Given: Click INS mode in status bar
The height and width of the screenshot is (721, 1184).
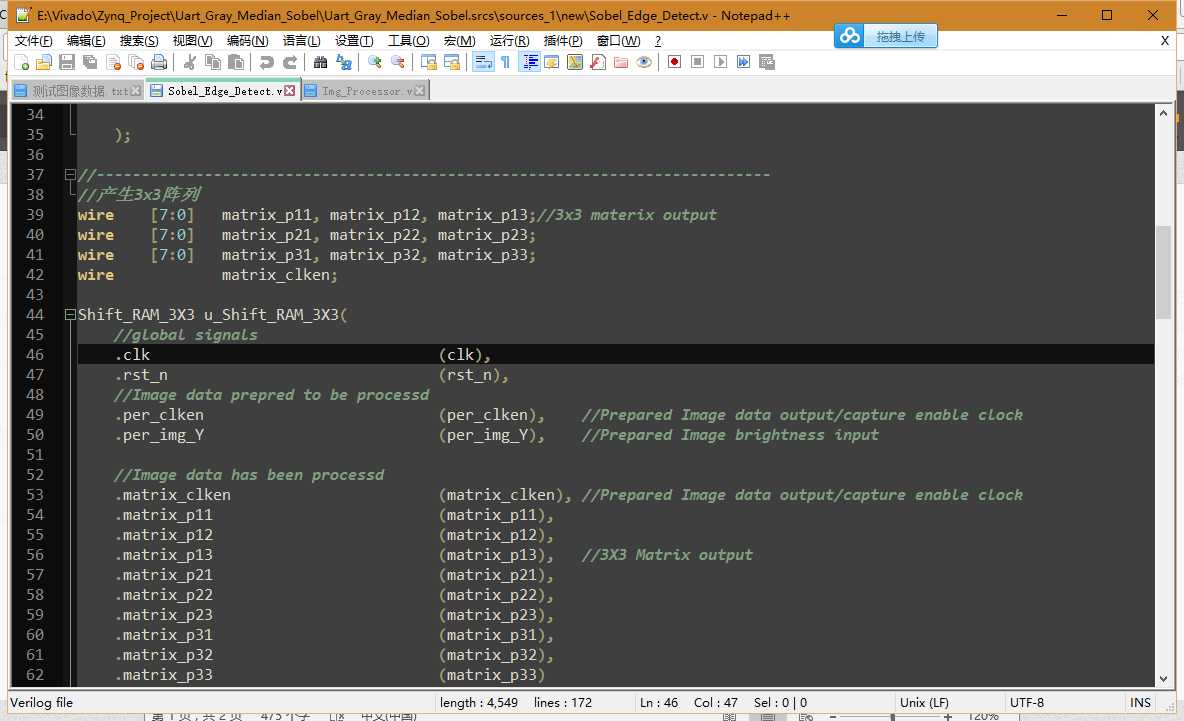Looking at the screenshot, I should (1140, 703).
